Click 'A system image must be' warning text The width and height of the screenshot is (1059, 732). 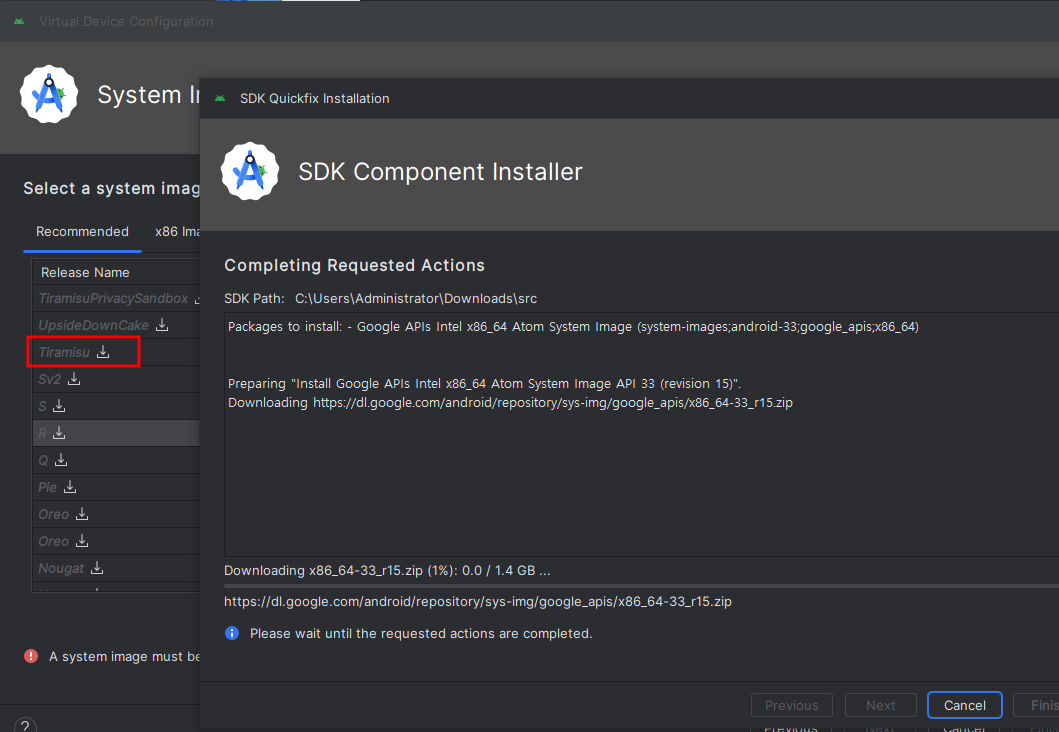click(x=124, y=656)
